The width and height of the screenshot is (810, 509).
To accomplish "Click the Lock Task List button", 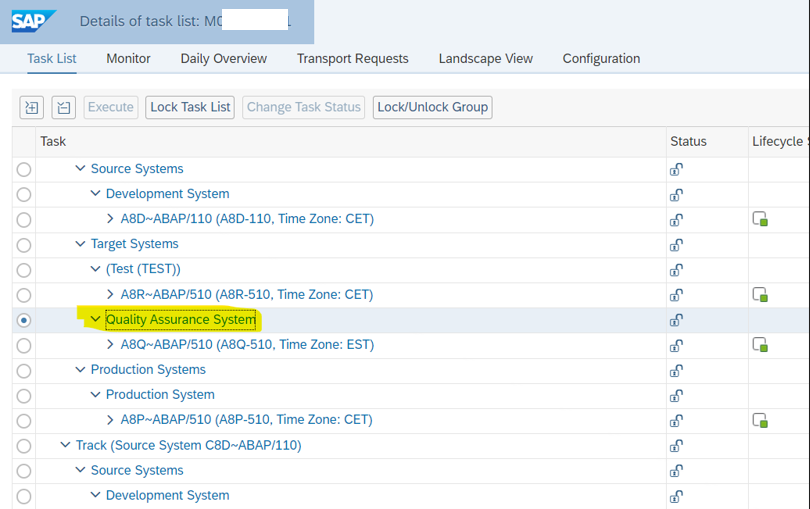I will coord(190,107).
